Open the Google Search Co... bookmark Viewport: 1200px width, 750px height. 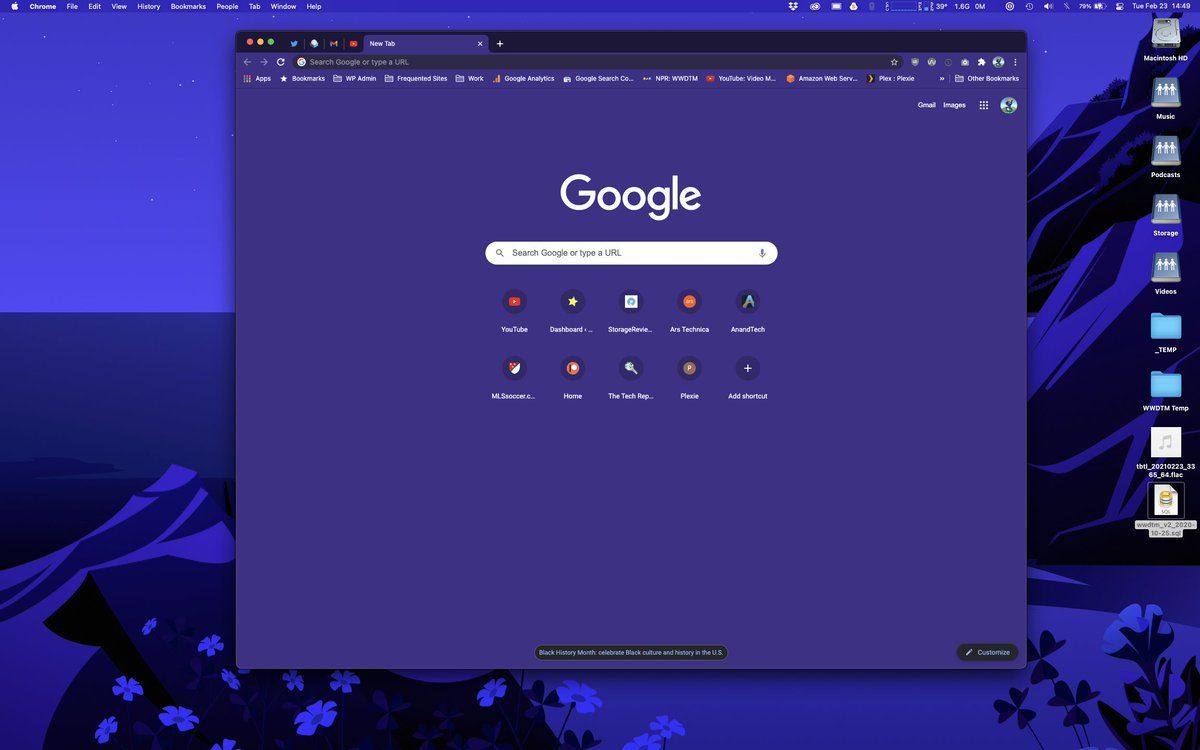pyautogui.click(x=598, y=78)
